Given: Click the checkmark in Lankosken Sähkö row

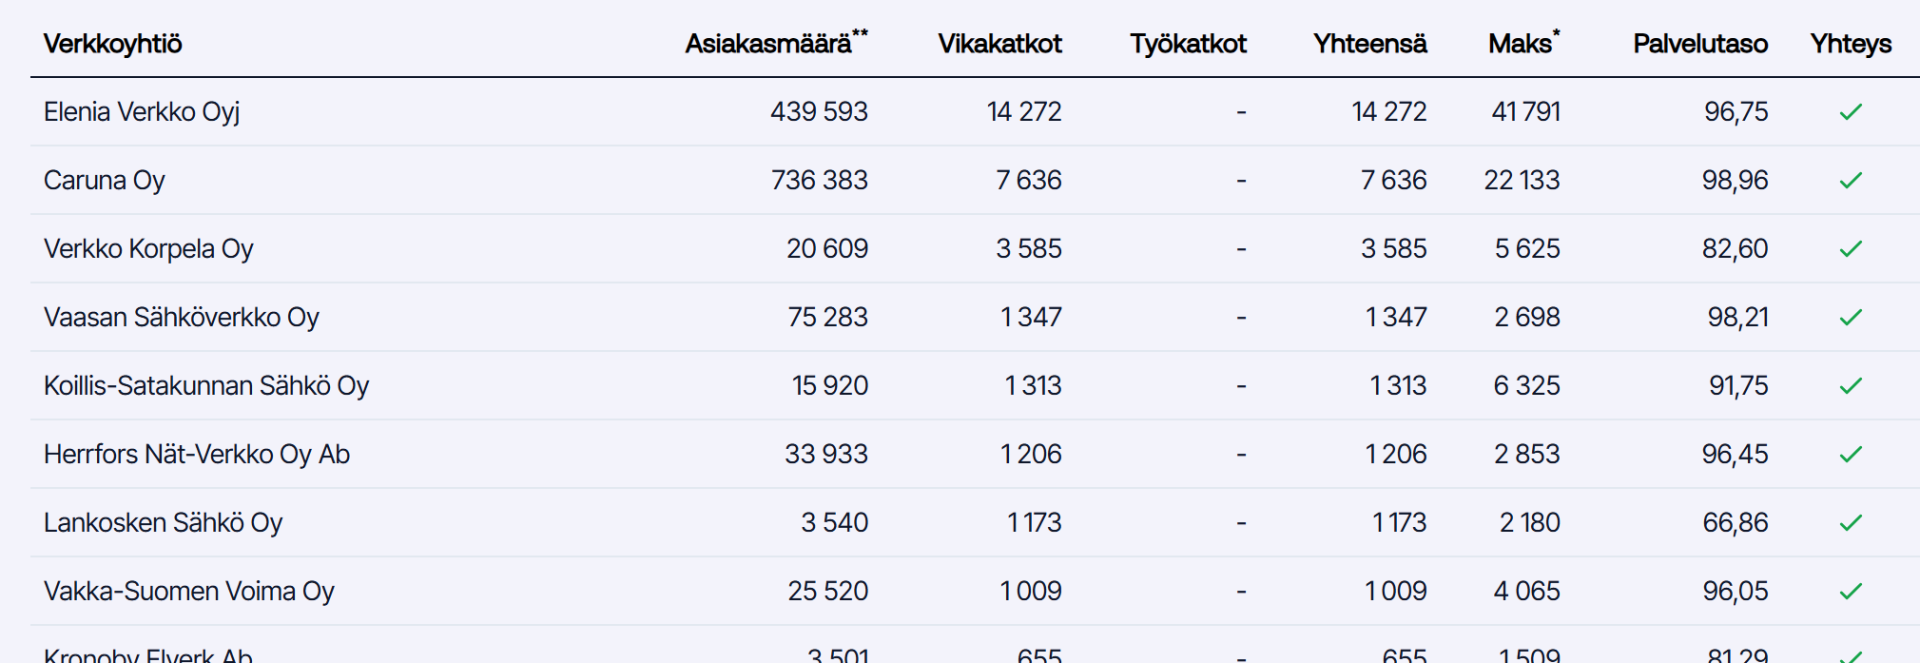Looking at the screenshot, I should (1851, 523).
